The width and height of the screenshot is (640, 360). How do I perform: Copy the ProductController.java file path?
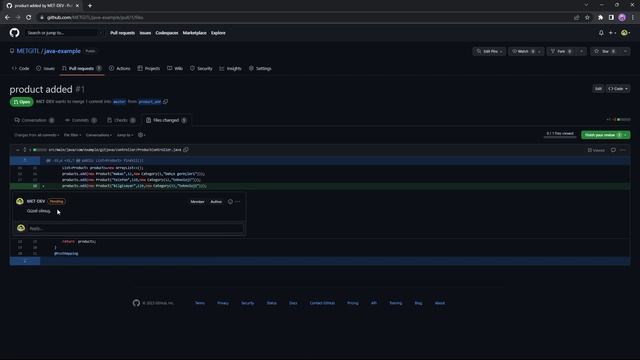(x=186, y=150)
